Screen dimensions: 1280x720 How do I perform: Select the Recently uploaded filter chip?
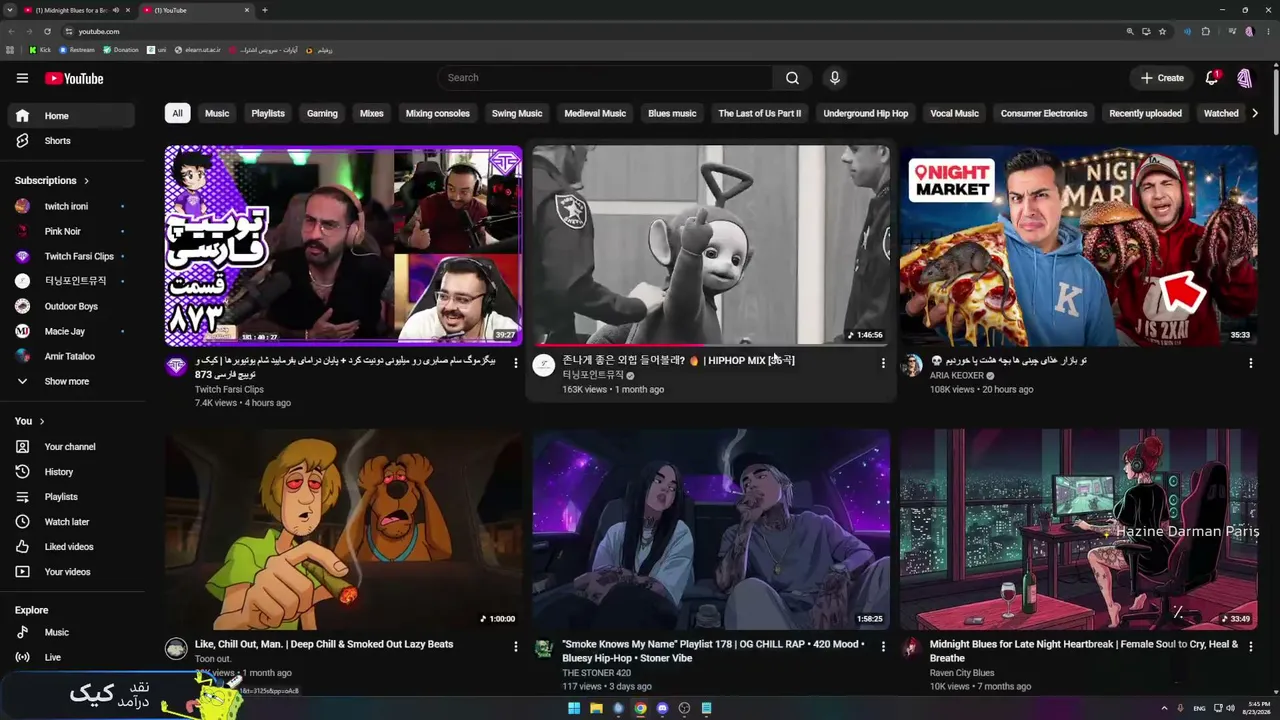[x=1145, y=114]
